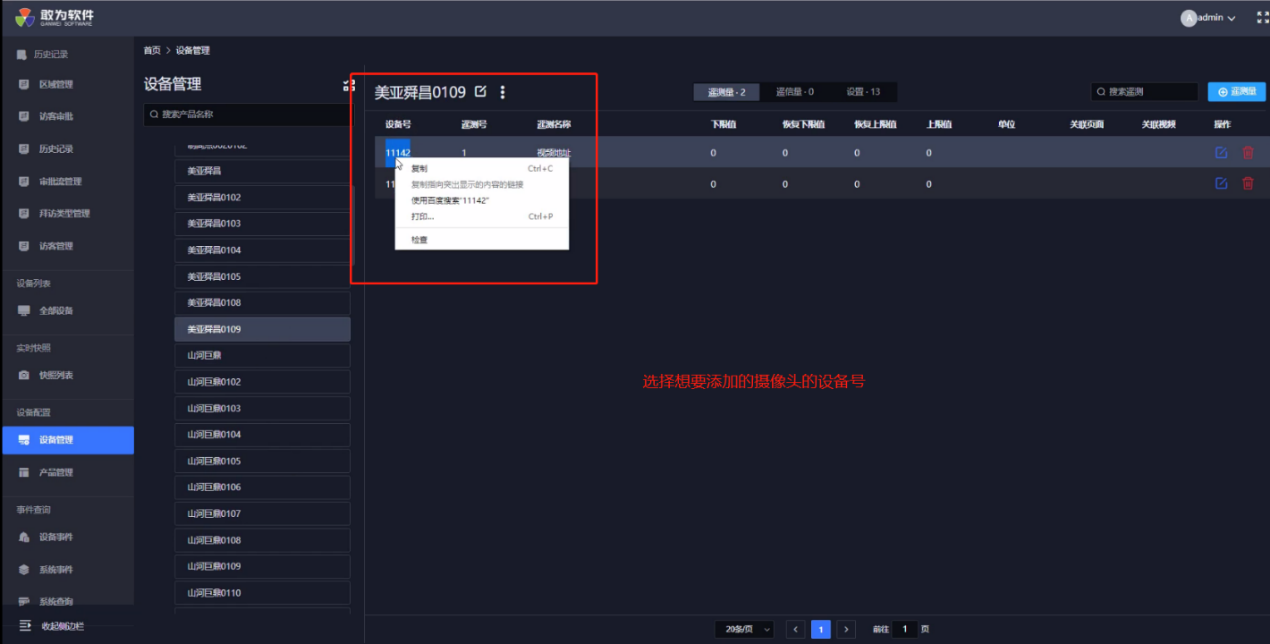1270x644 pixels.
Task: Click the icon next to 拜访类型管理
Action: click(24, 213)
